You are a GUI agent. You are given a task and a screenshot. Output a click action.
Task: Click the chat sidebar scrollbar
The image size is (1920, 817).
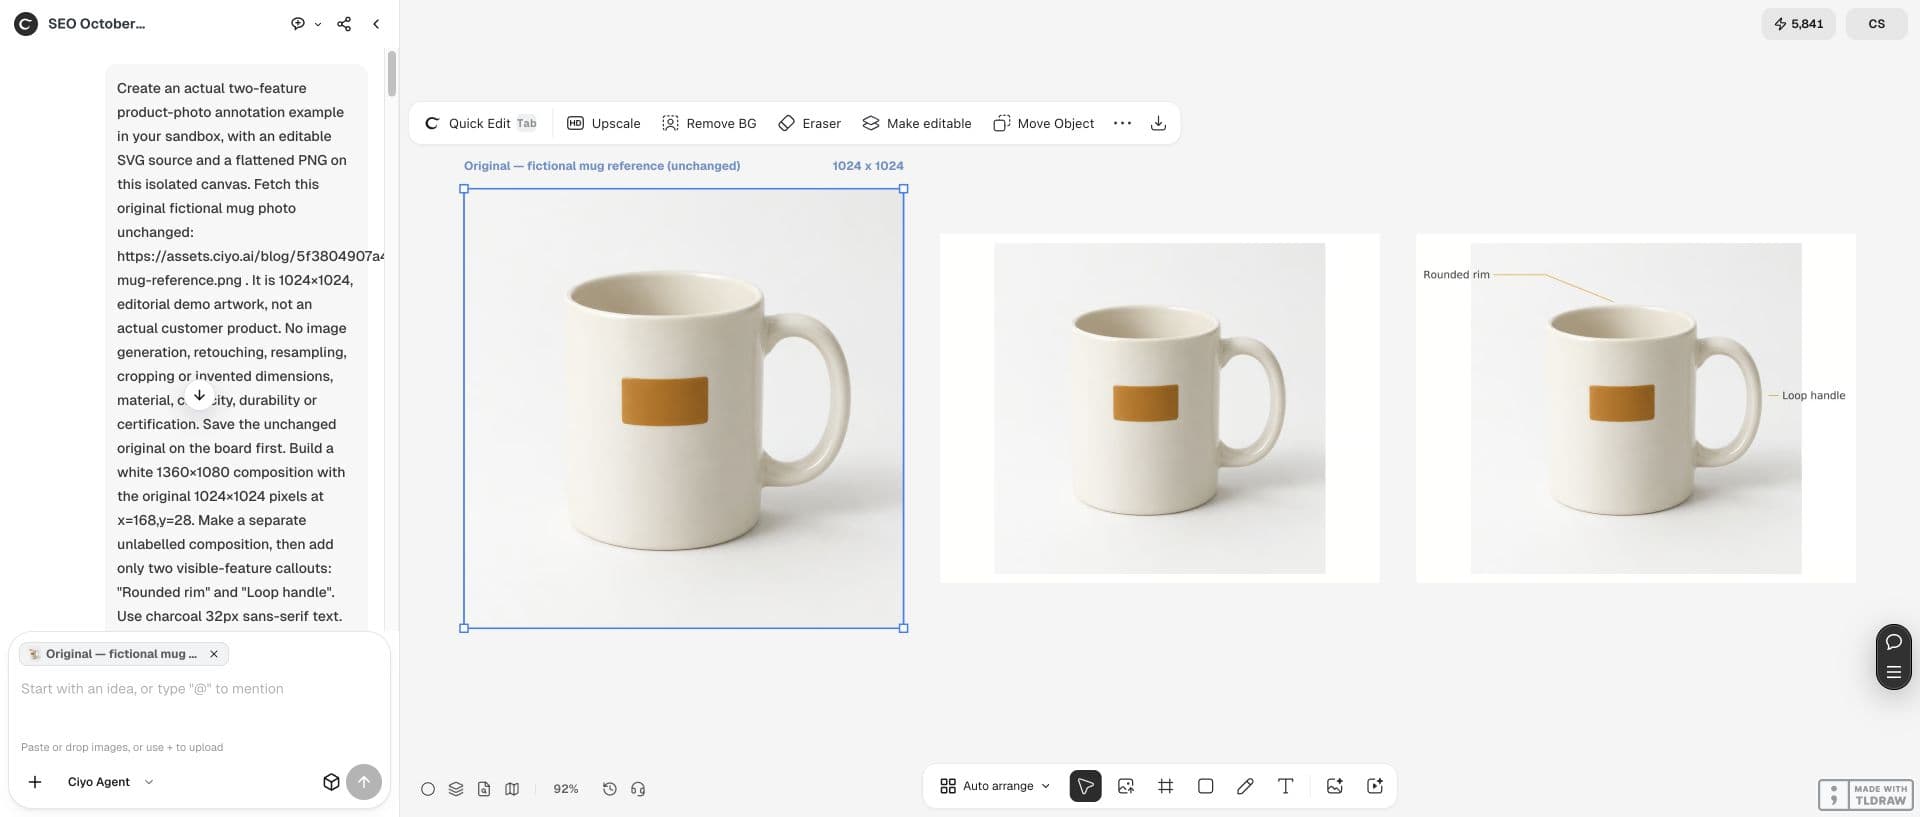point(392,75)
